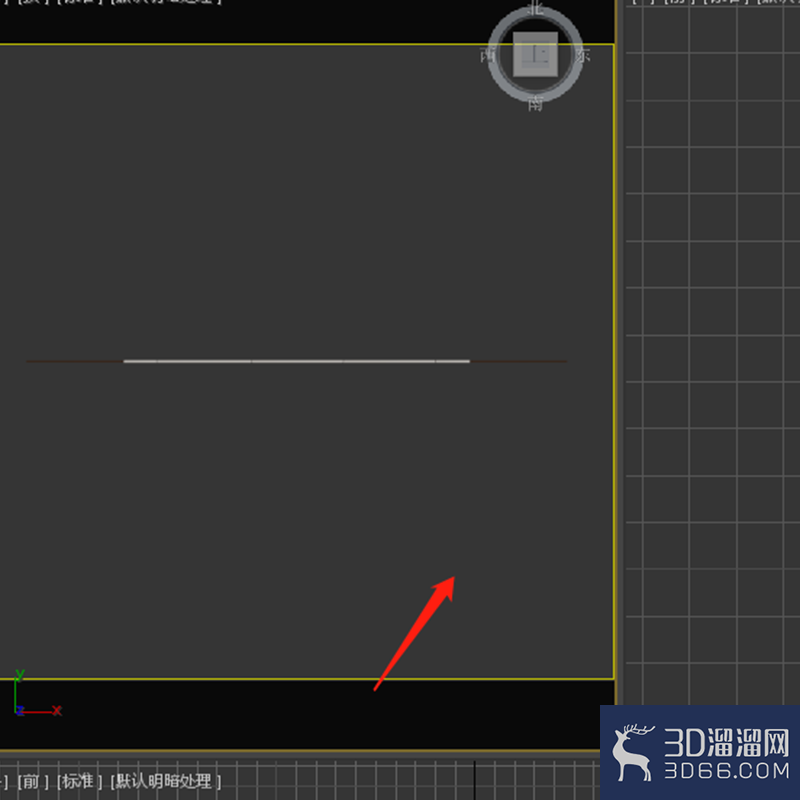The width and height of the screenshot is (800, 800).
Task: Open the [前] viewport view menu
Action: [x=33, y=781]
